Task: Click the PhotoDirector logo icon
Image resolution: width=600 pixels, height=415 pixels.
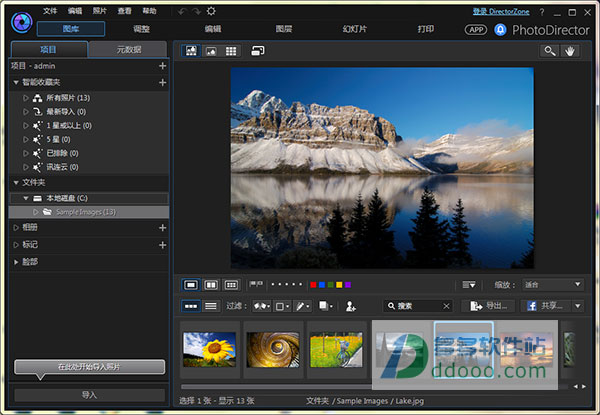Action: tap(21, 22)
